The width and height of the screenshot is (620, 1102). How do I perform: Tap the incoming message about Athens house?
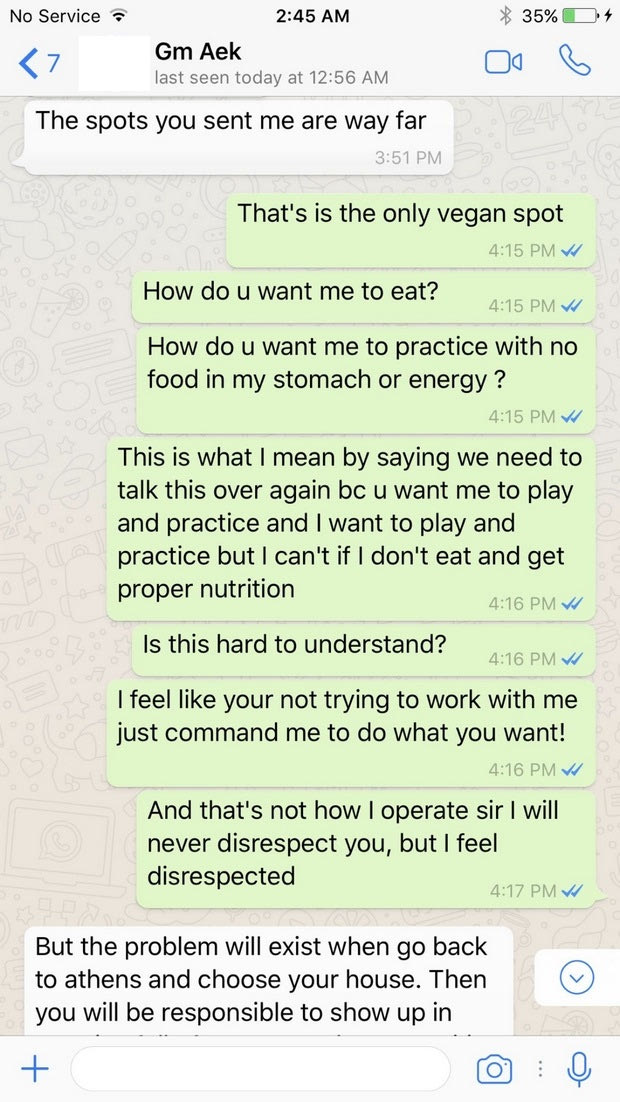[268, 981]
